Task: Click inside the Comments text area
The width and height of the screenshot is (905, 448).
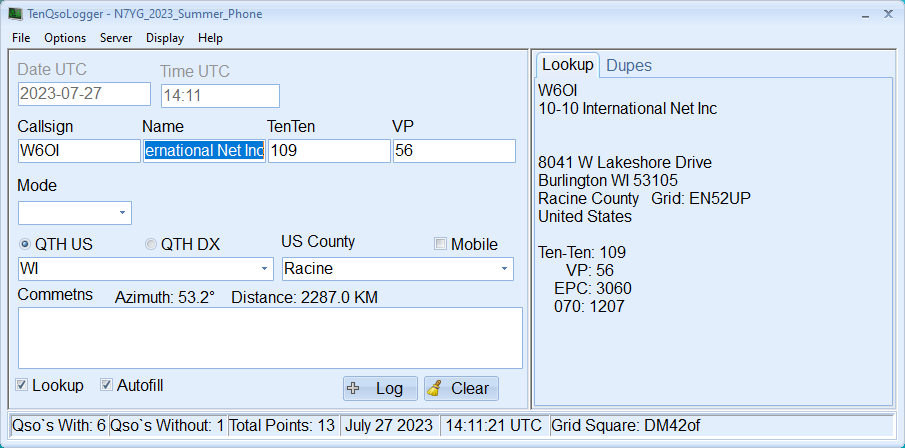Action: click(x=270, y=338)
